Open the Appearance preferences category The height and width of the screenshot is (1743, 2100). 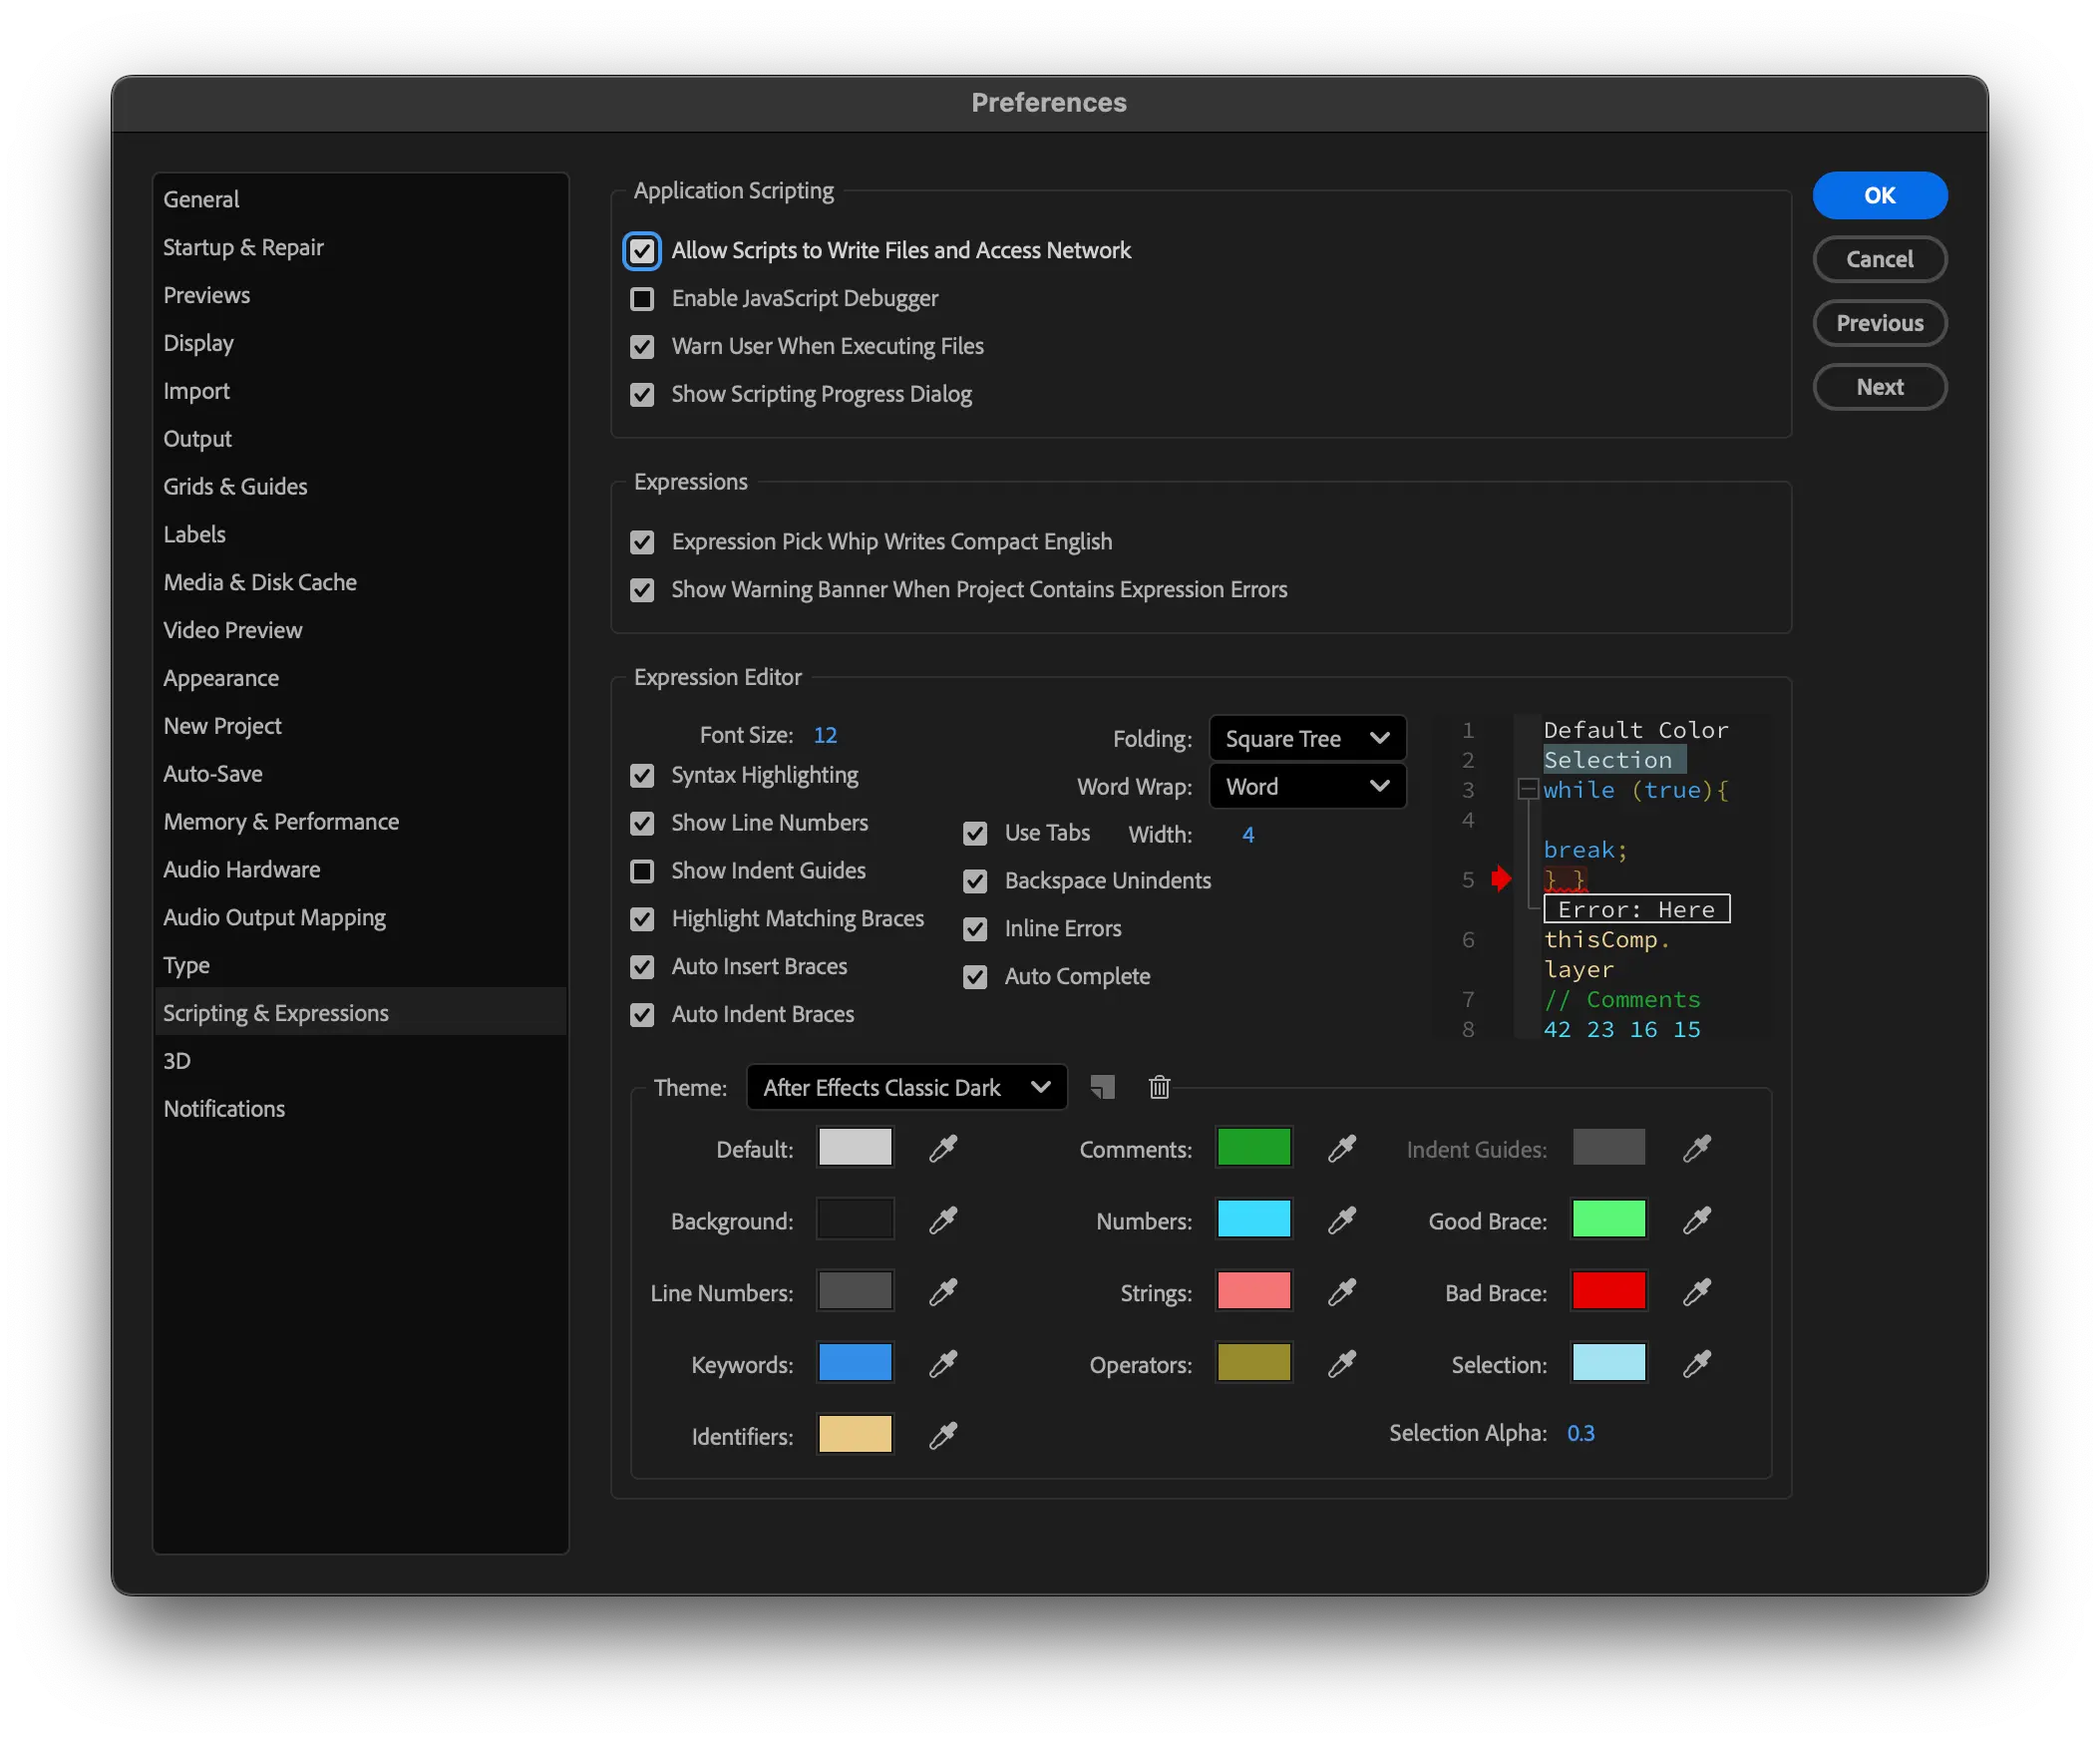point(221,678)
